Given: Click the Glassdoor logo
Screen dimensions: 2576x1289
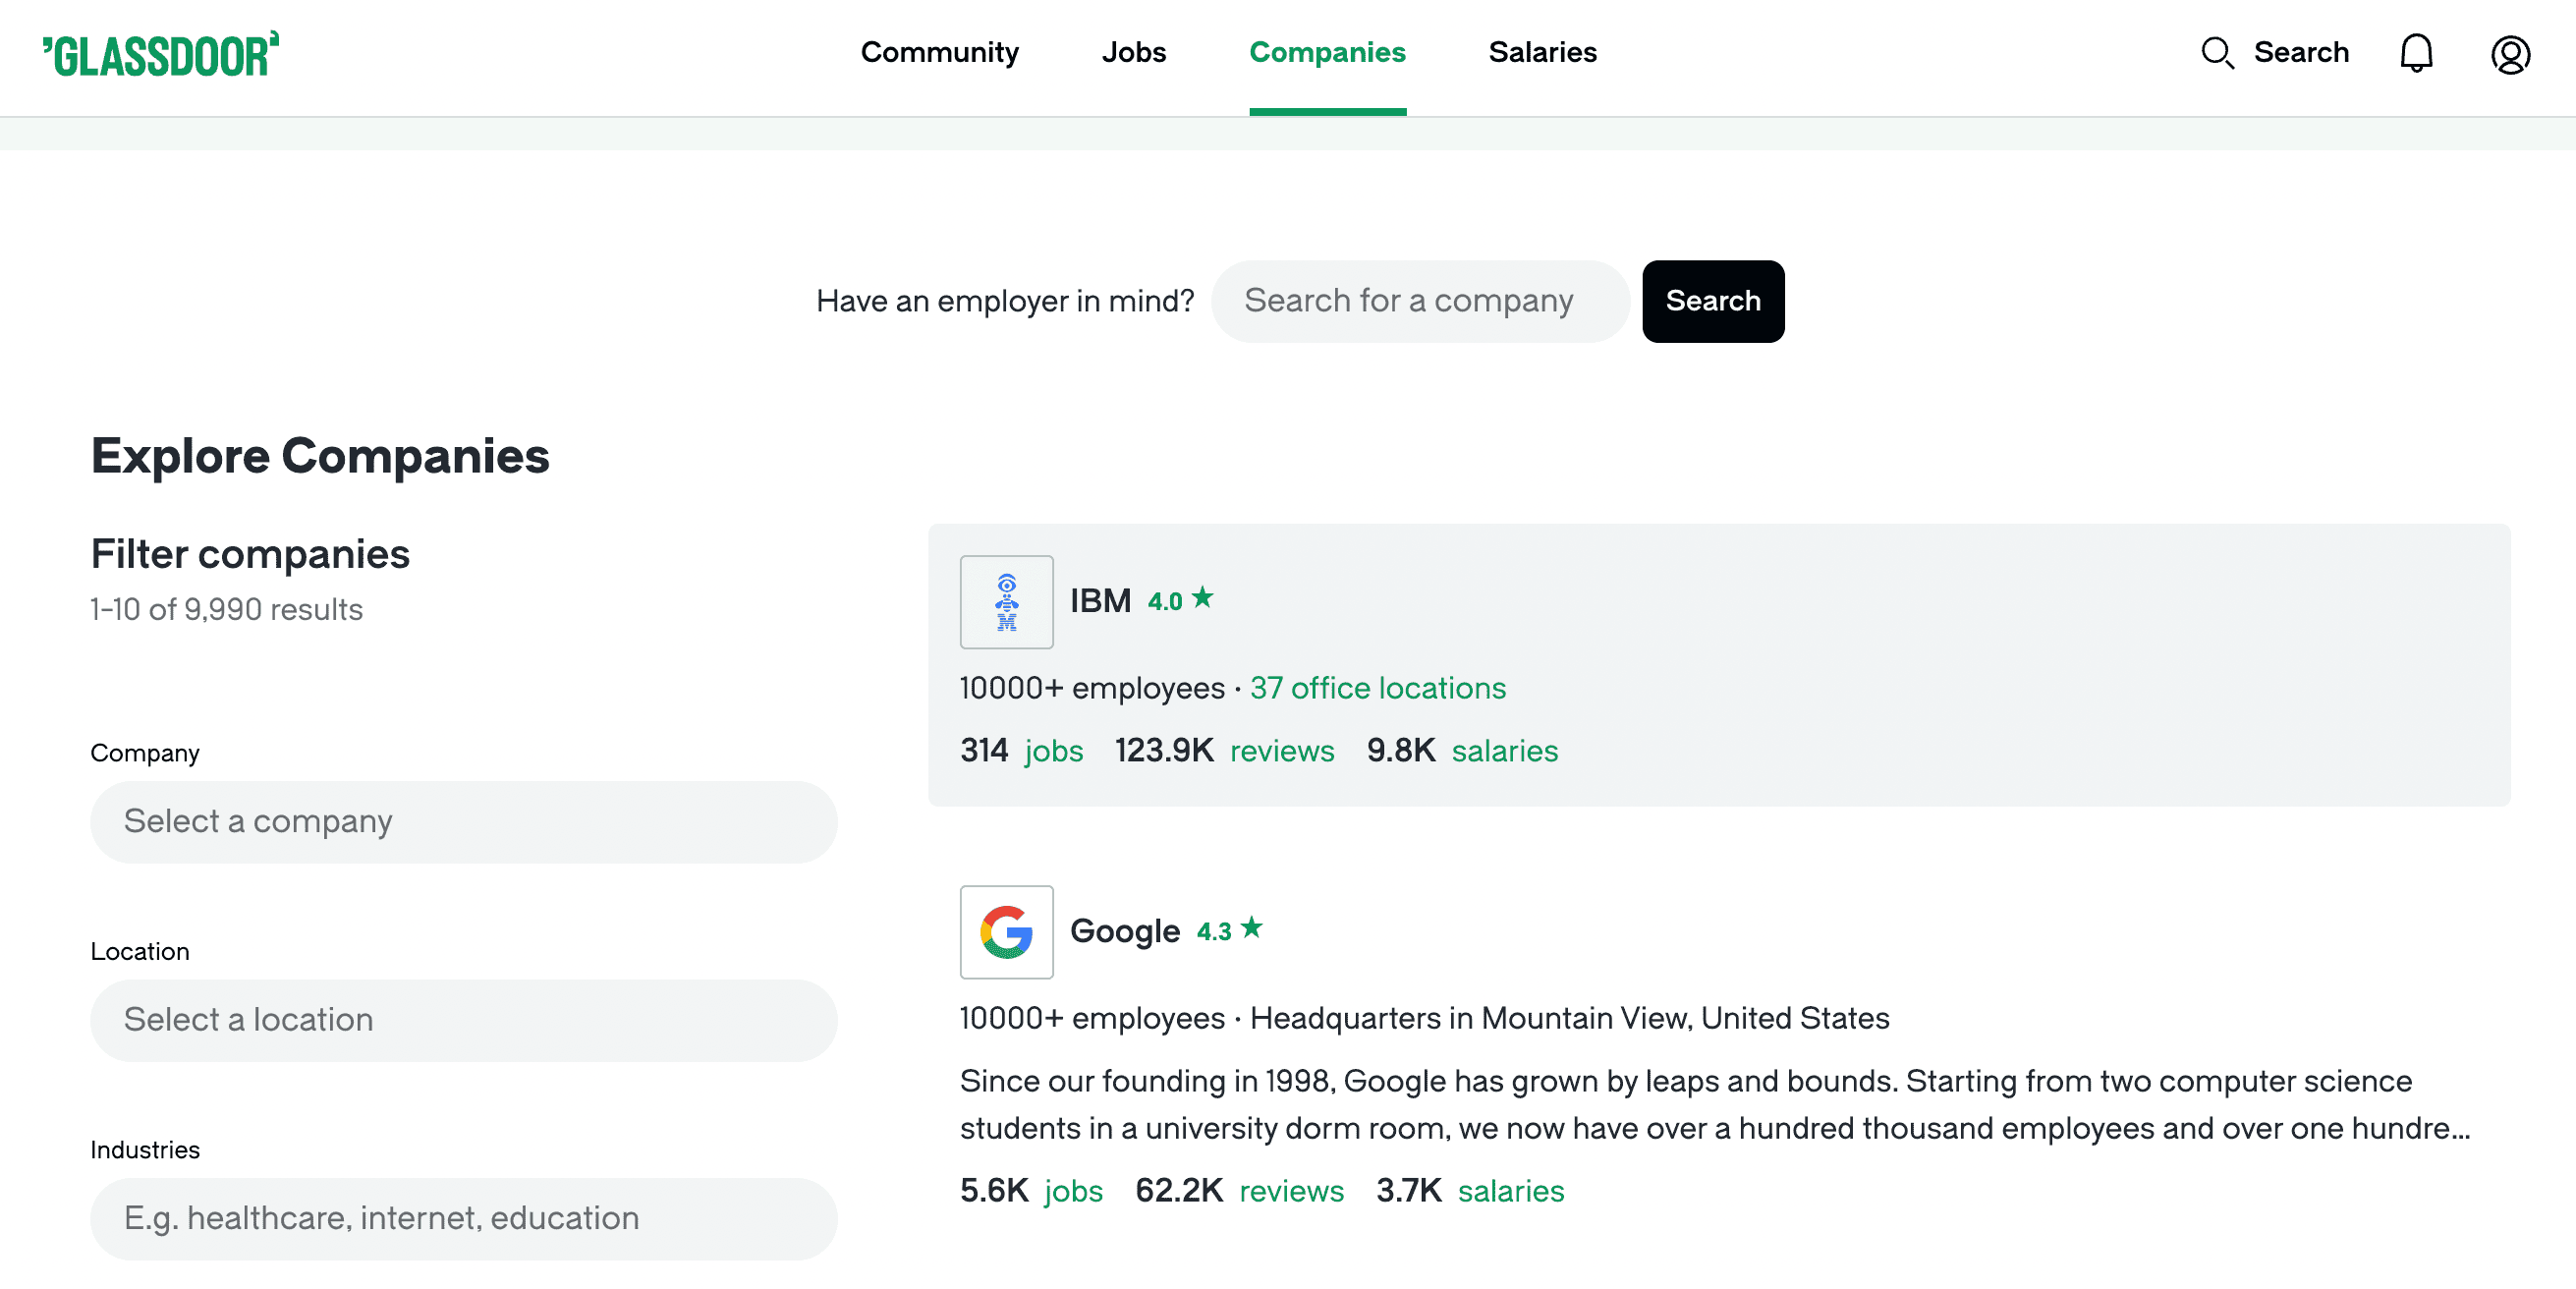Looking at the screenshot, I should [x=161, y=54].
